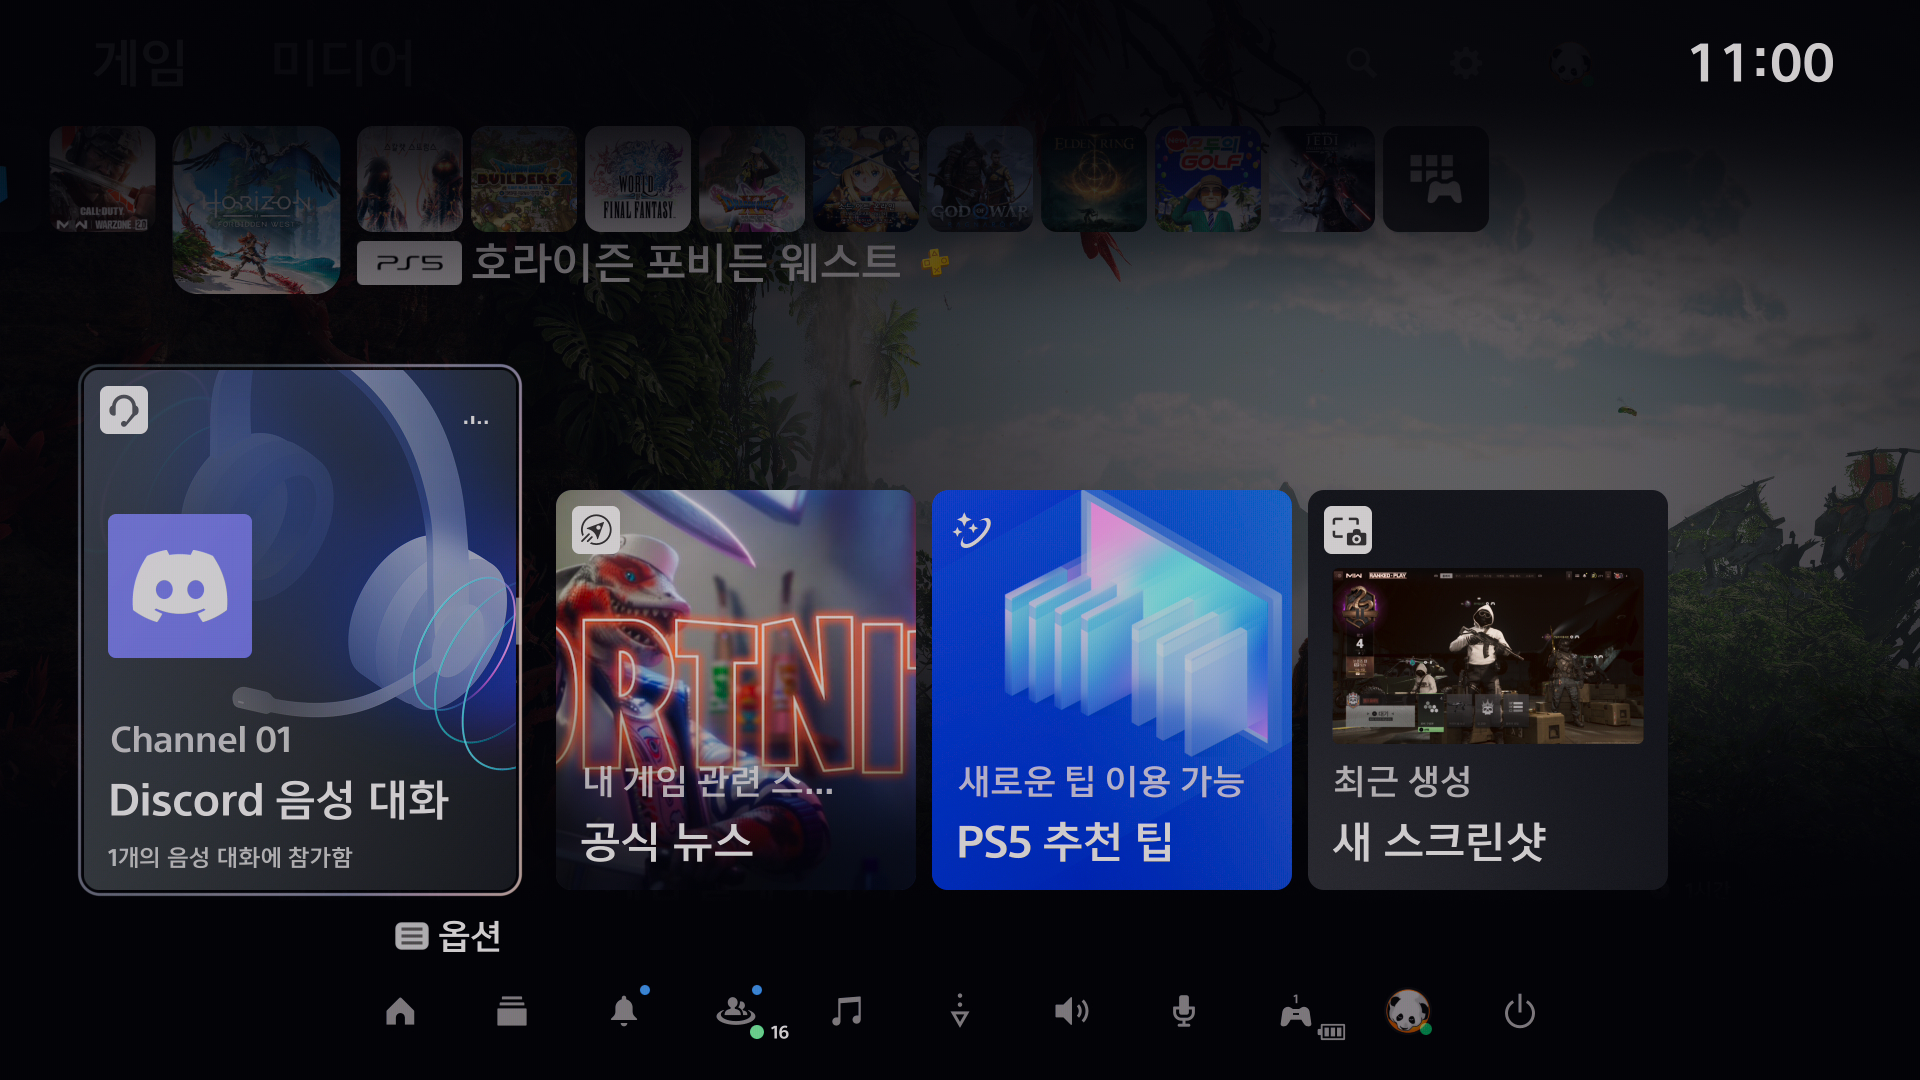Open the 새 스크린샷 card
Image resolution: width=1920 pixels, height=1080 pixels.
(x=1488, y=690)
